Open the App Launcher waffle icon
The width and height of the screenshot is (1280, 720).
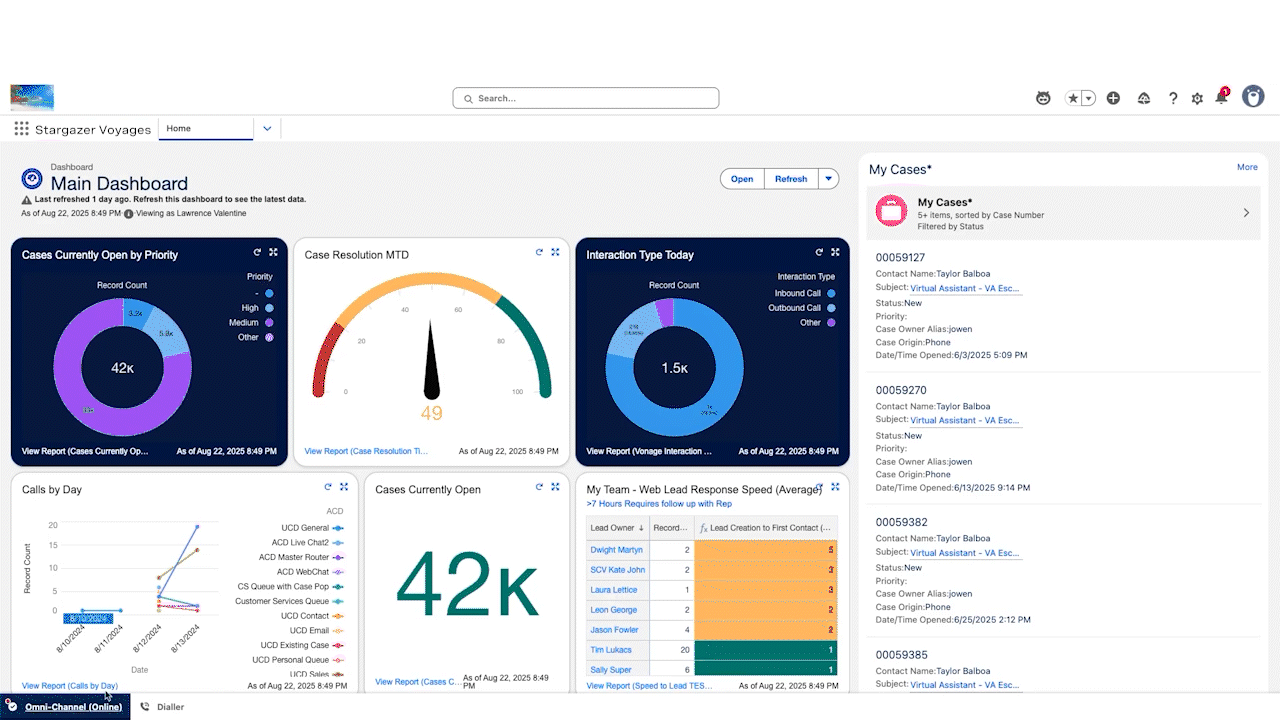click(20, 128)
